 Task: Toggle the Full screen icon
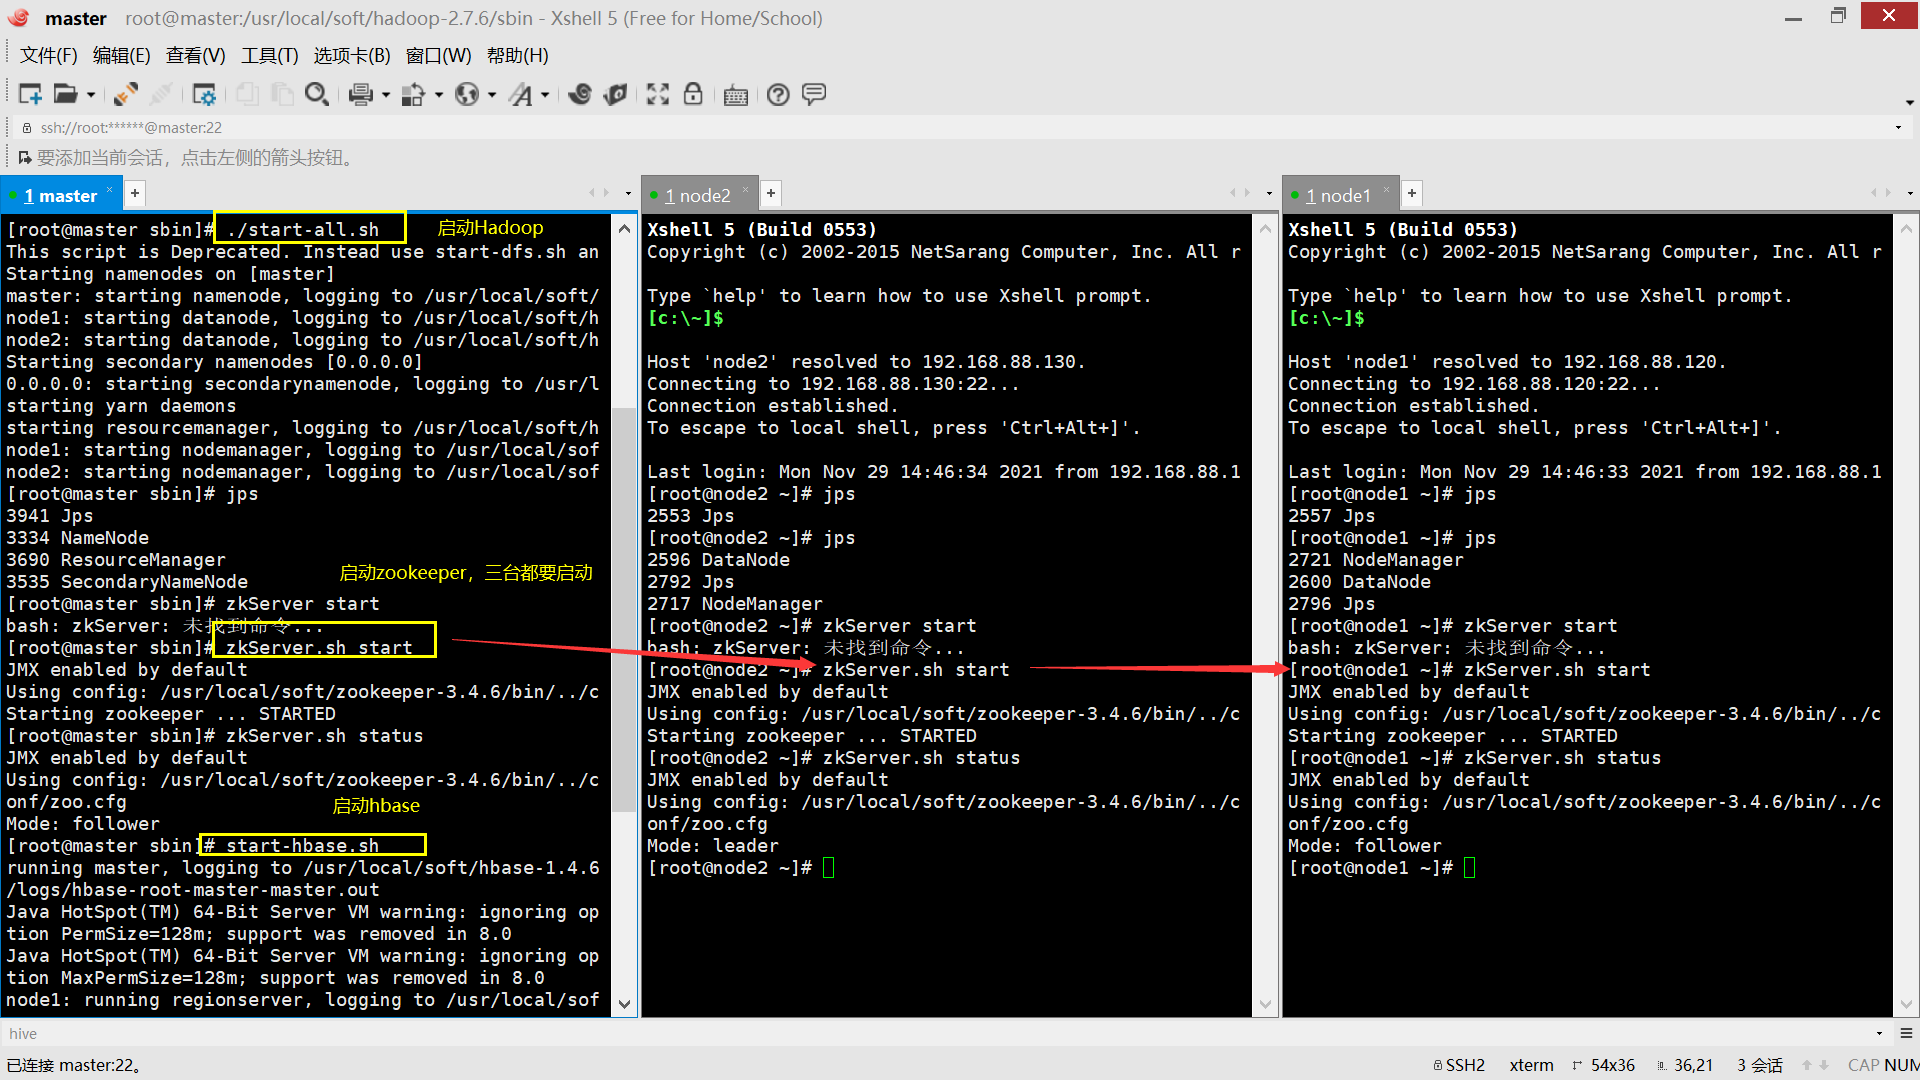click(x=657, y=94)
